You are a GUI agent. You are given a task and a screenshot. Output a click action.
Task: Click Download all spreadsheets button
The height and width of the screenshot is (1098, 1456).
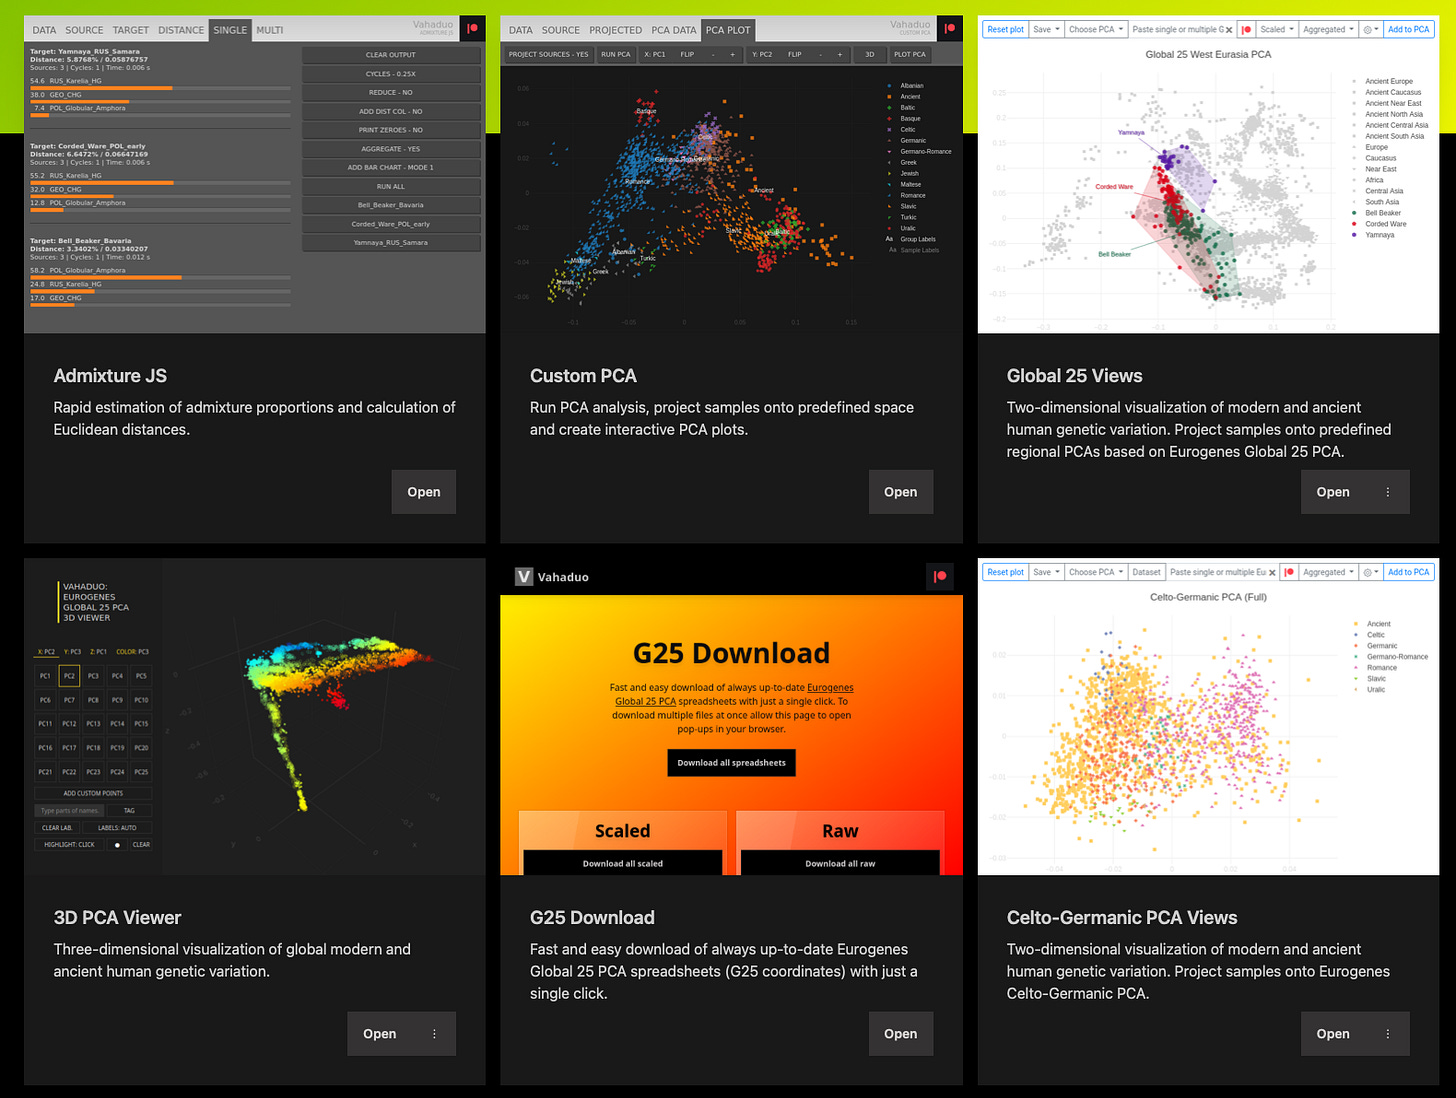click(x=731, y=763)
